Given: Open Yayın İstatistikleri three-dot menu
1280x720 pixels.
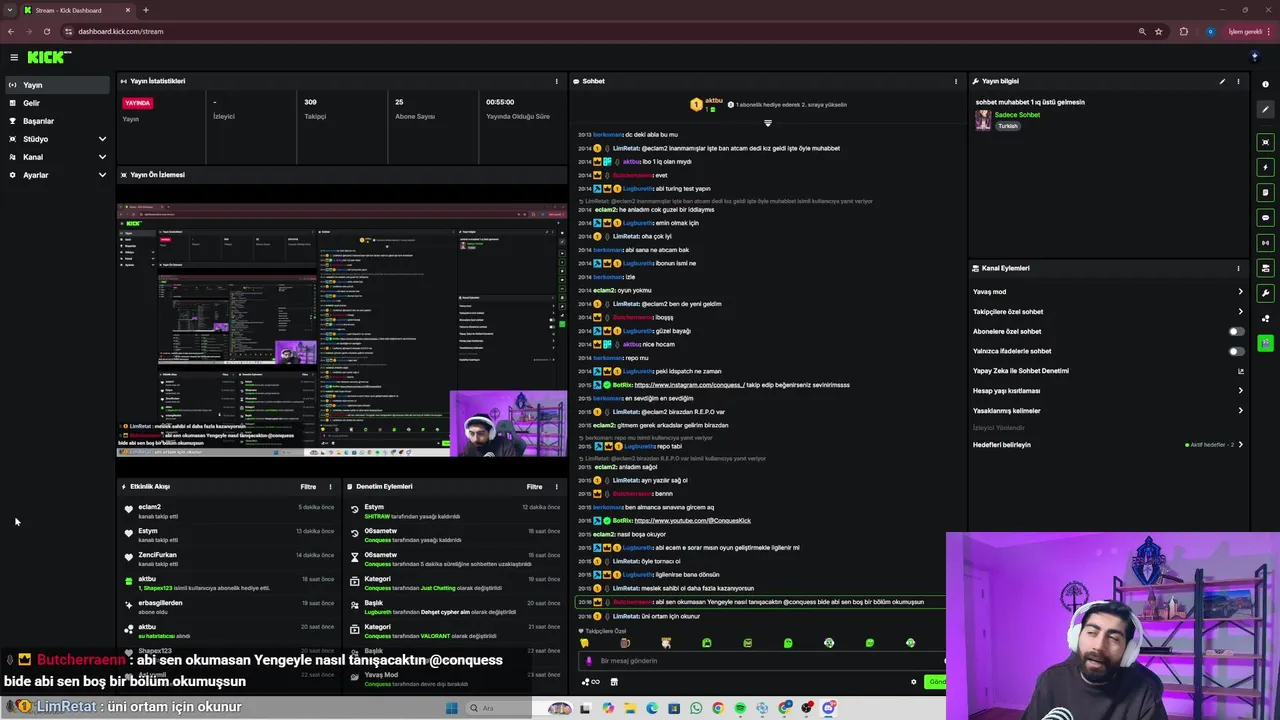Looking at the screenshot, I should (x=557, y=81).
